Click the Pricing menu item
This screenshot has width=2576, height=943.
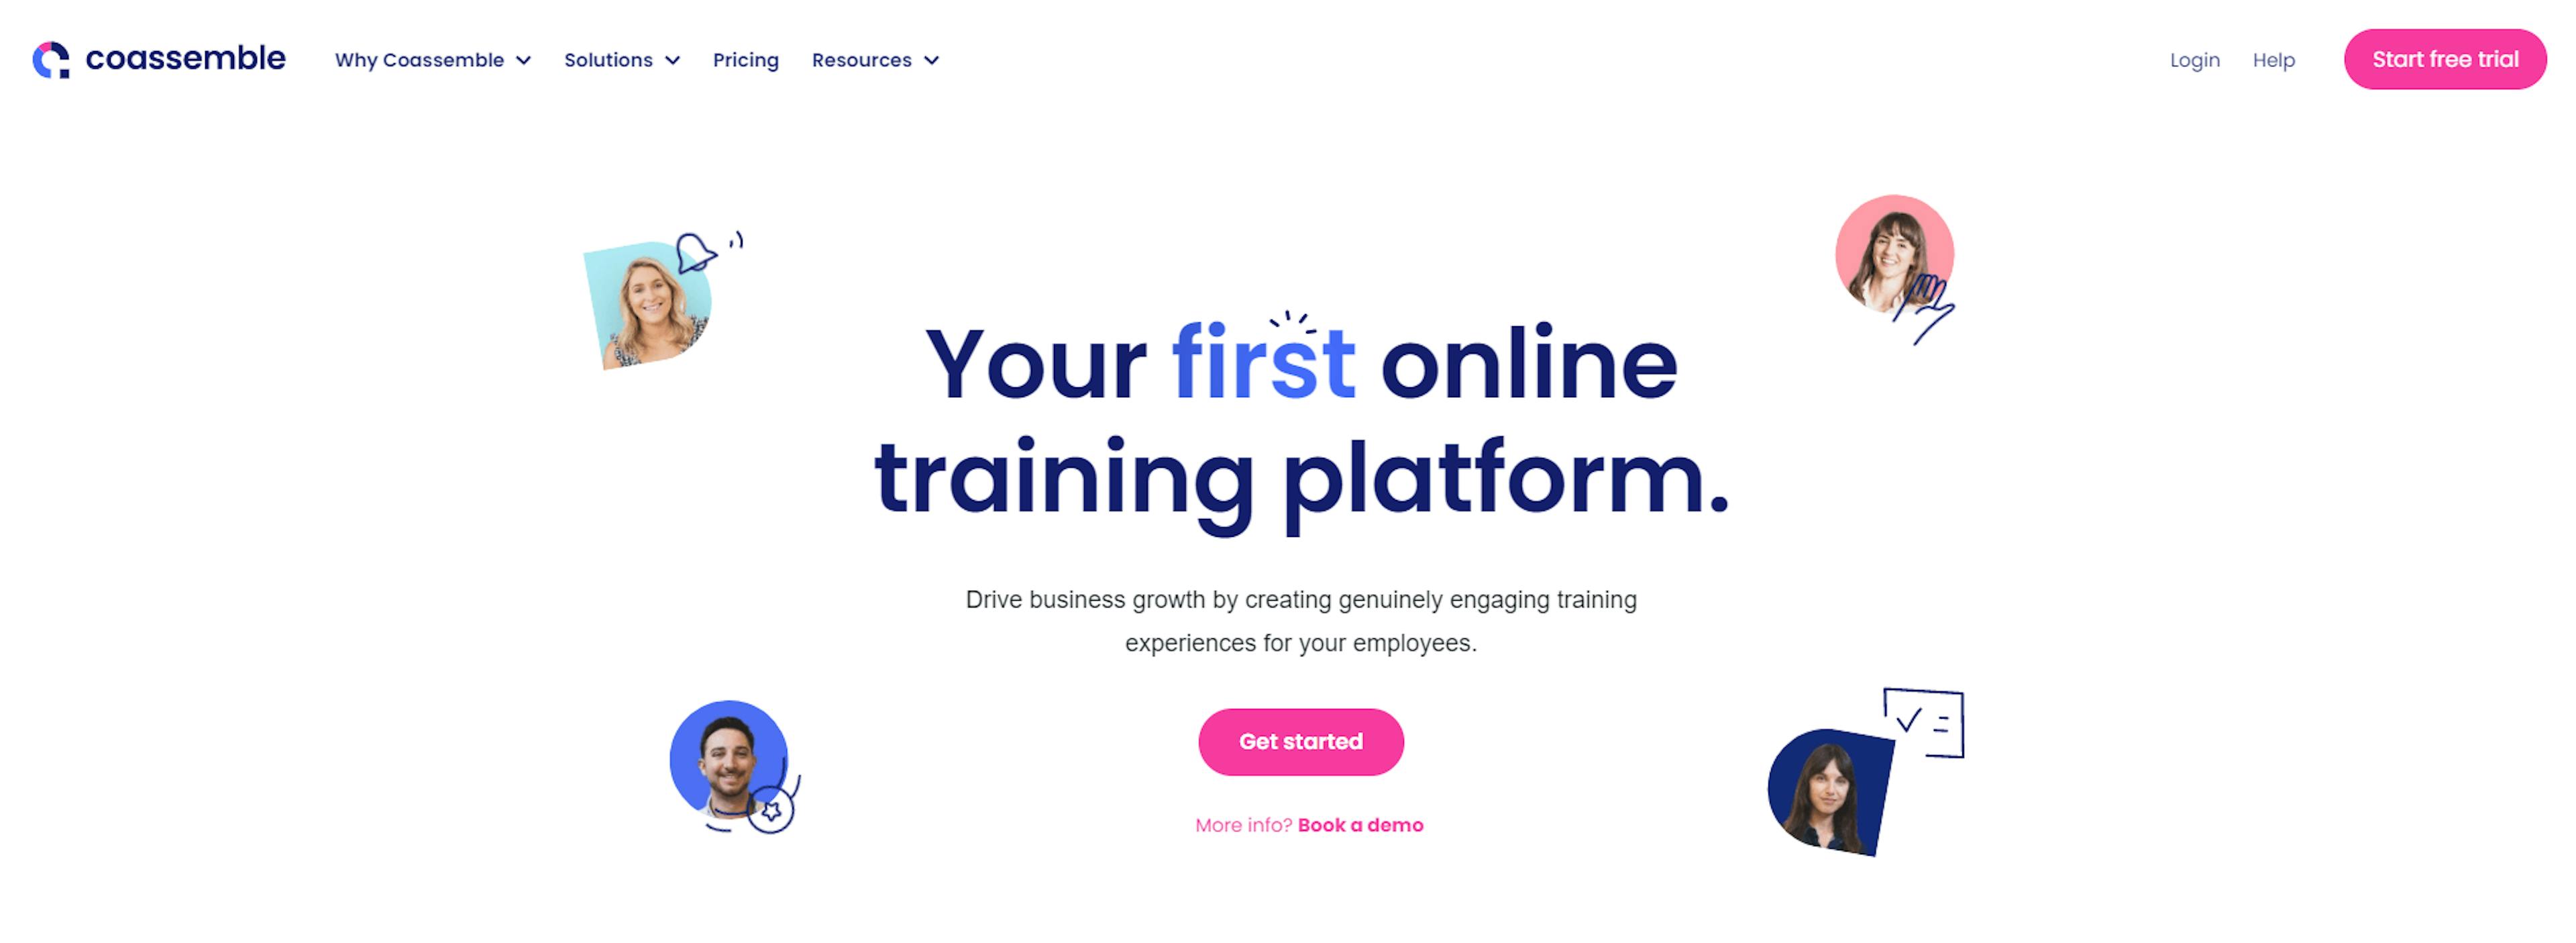tap(743, 59)
